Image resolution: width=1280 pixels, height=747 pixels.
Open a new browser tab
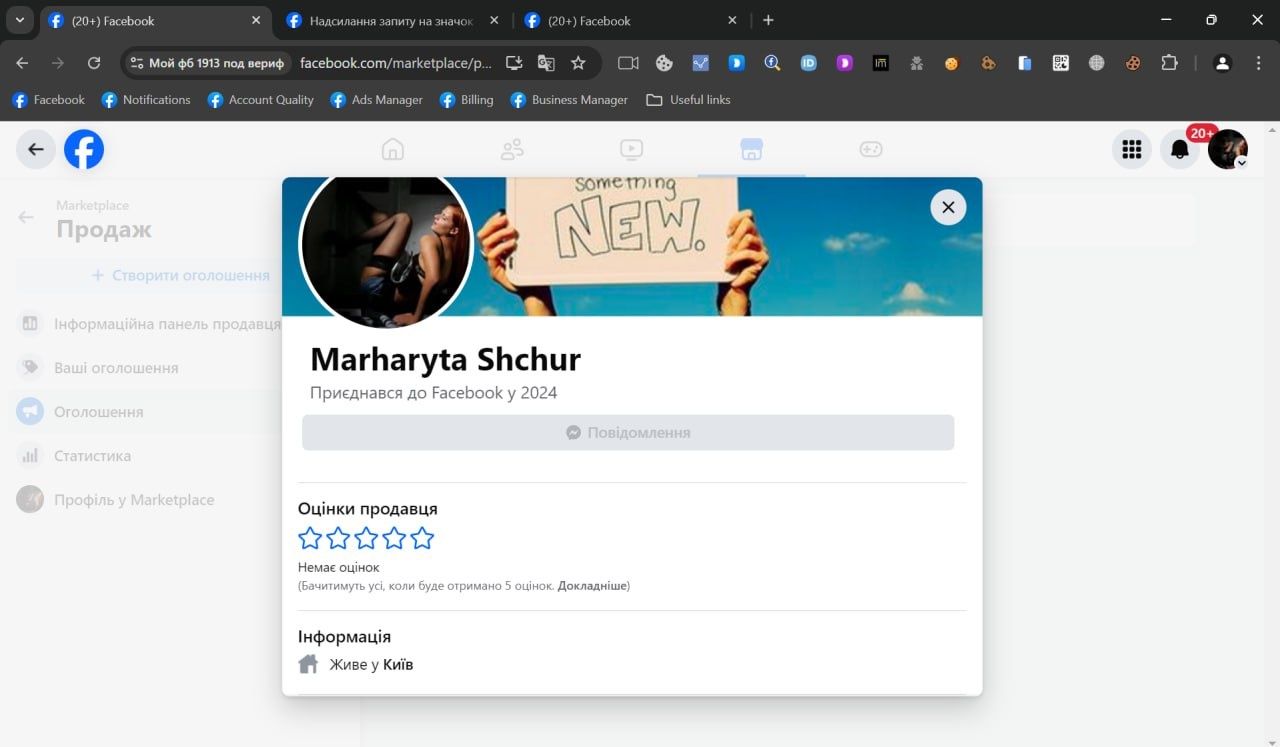tap(768, 20)
